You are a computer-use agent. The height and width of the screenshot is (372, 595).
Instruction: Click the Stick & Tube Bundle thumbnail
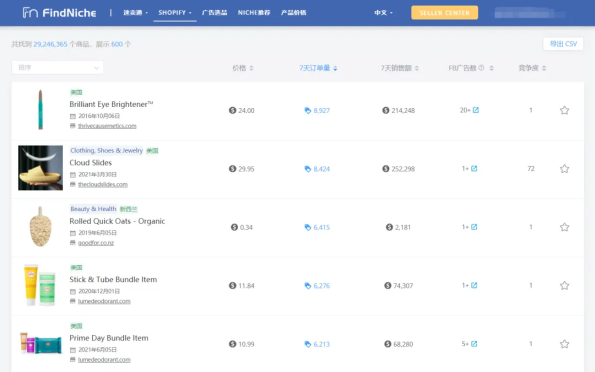tap(40, 285)
